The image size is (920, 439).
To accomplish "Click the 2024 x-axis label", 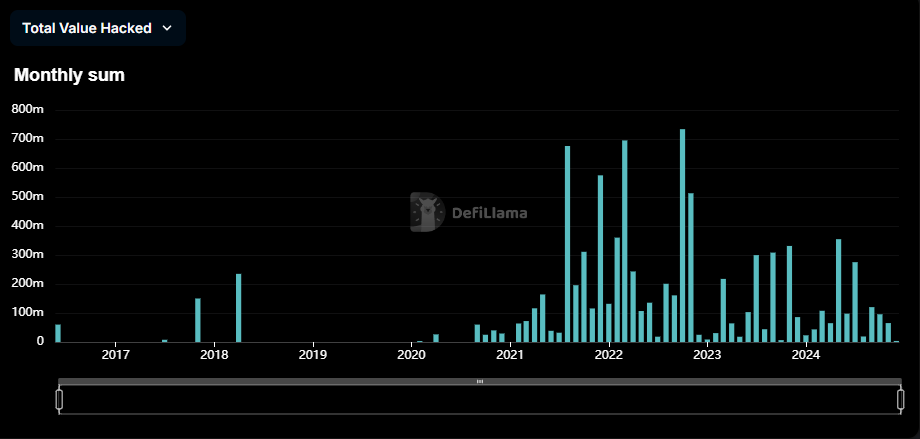I will click(x=806, y=355).
